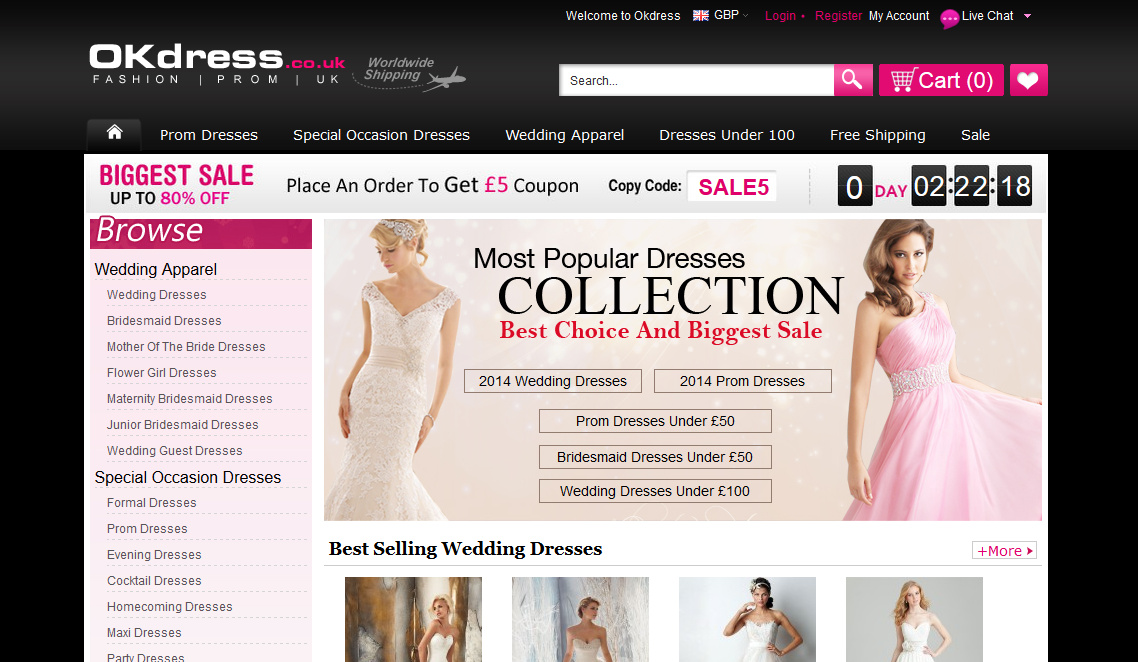Open Dresses Under 100 menu

click(726, 135)
